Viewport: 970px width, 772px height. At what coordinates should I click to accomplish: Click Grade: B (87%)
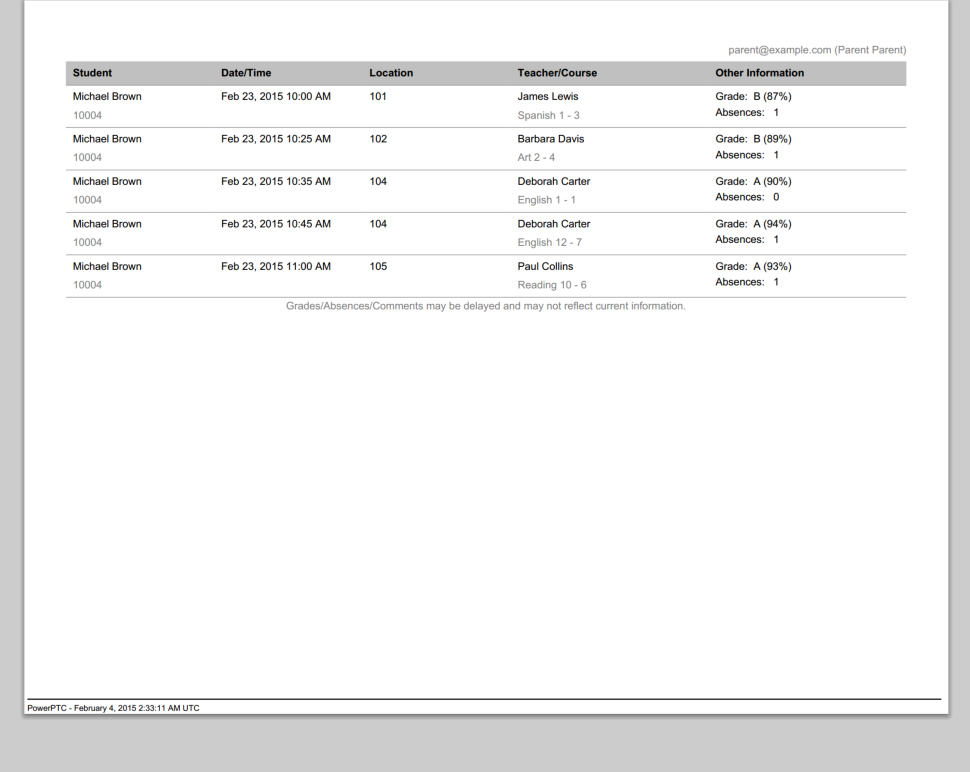(753, 96)
